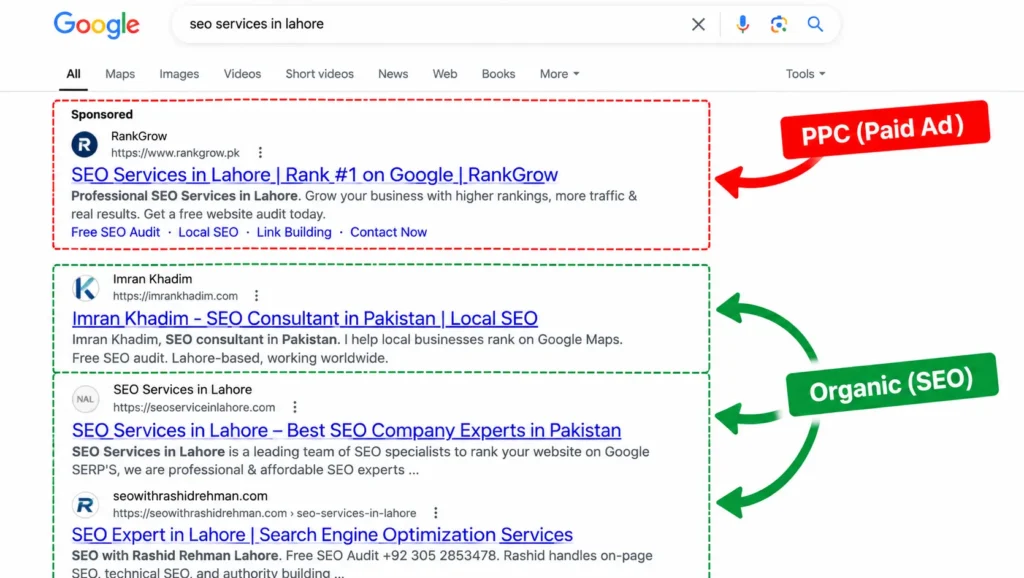The height and width of the screenshot is (578, 1024).
Task: Click the Contact Now sitelink
Action: [x=389, y=232]
